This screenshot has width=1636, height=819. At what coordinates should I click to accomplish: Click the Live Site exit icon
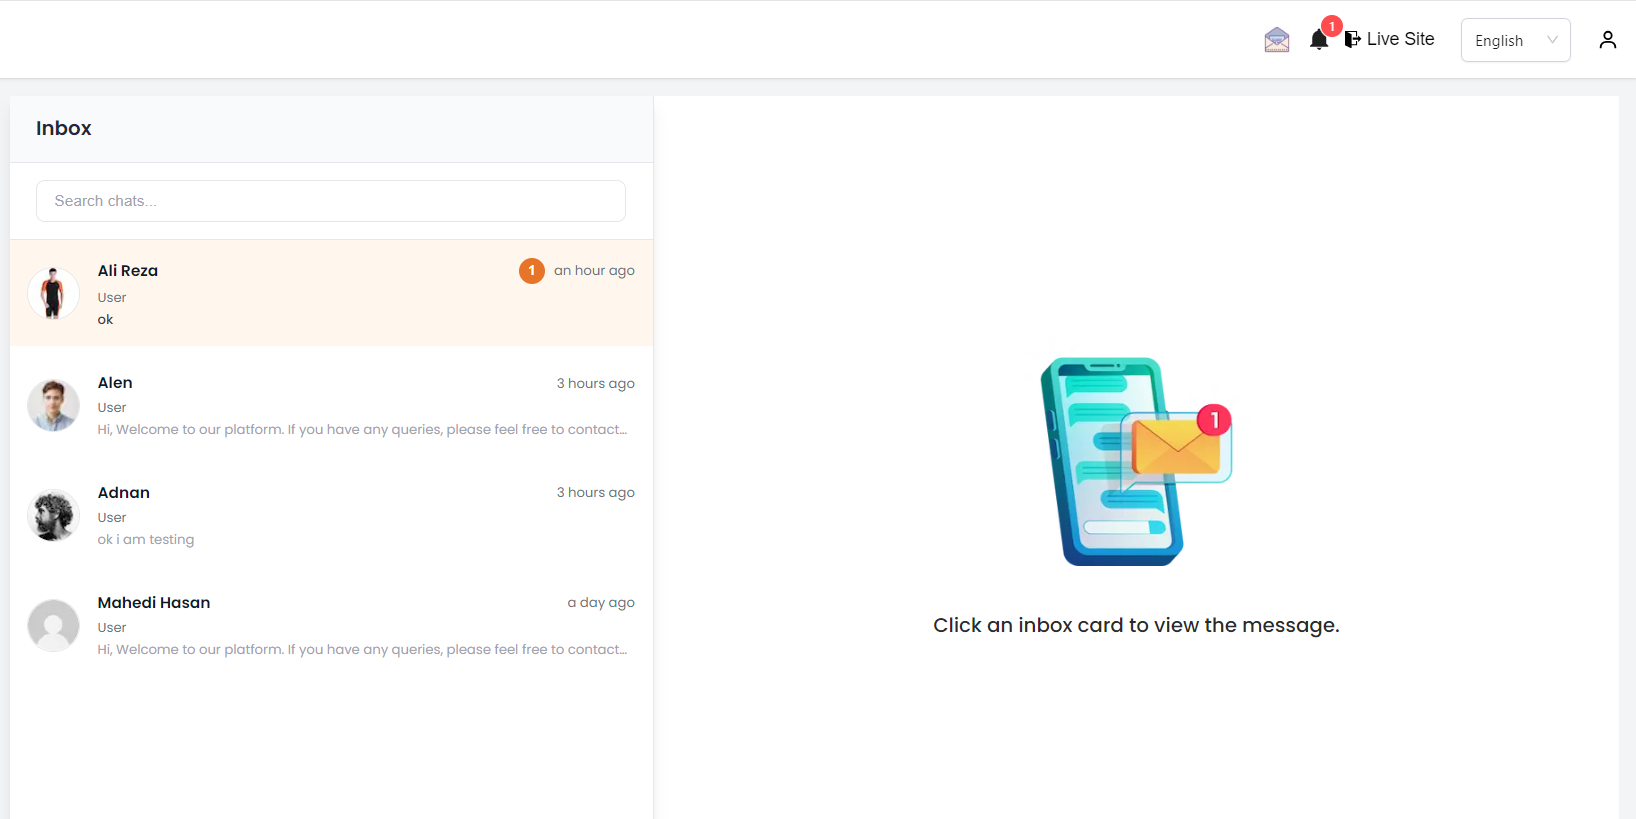(1352, 39)
